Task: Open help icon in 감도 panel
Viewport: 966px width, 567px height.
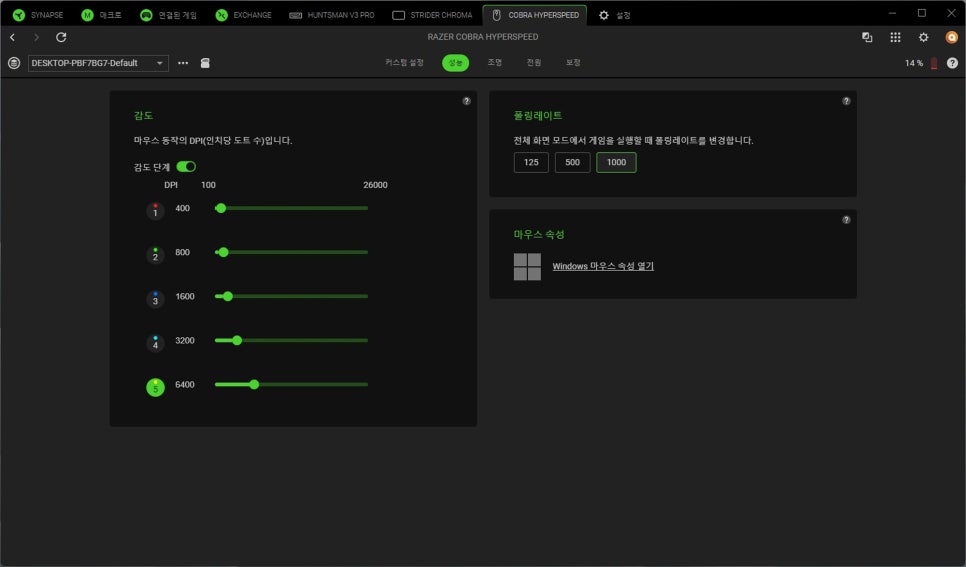Action: tap(466, 101)
